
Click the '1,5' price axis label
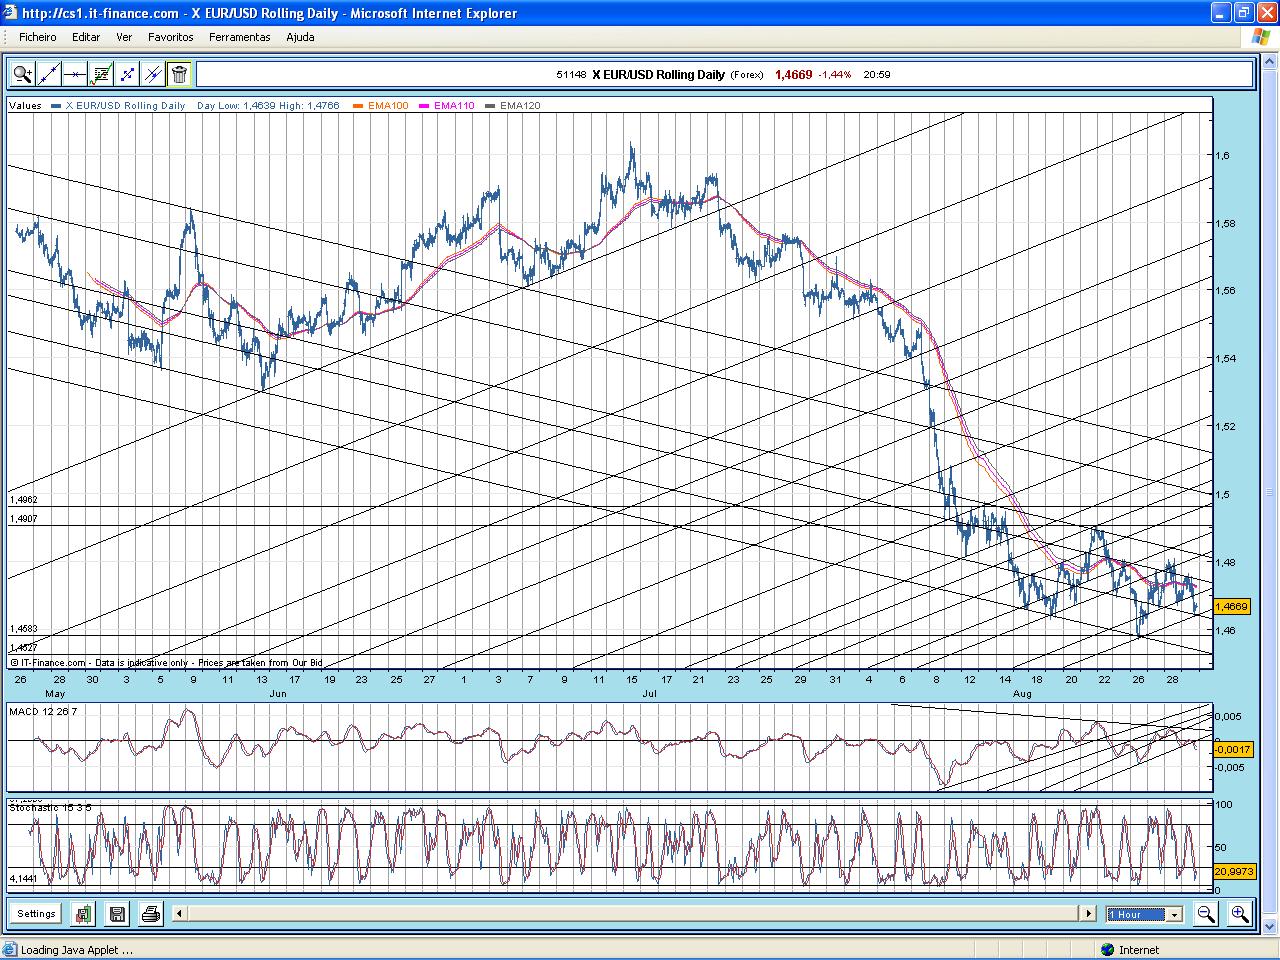click(1223, 495)
